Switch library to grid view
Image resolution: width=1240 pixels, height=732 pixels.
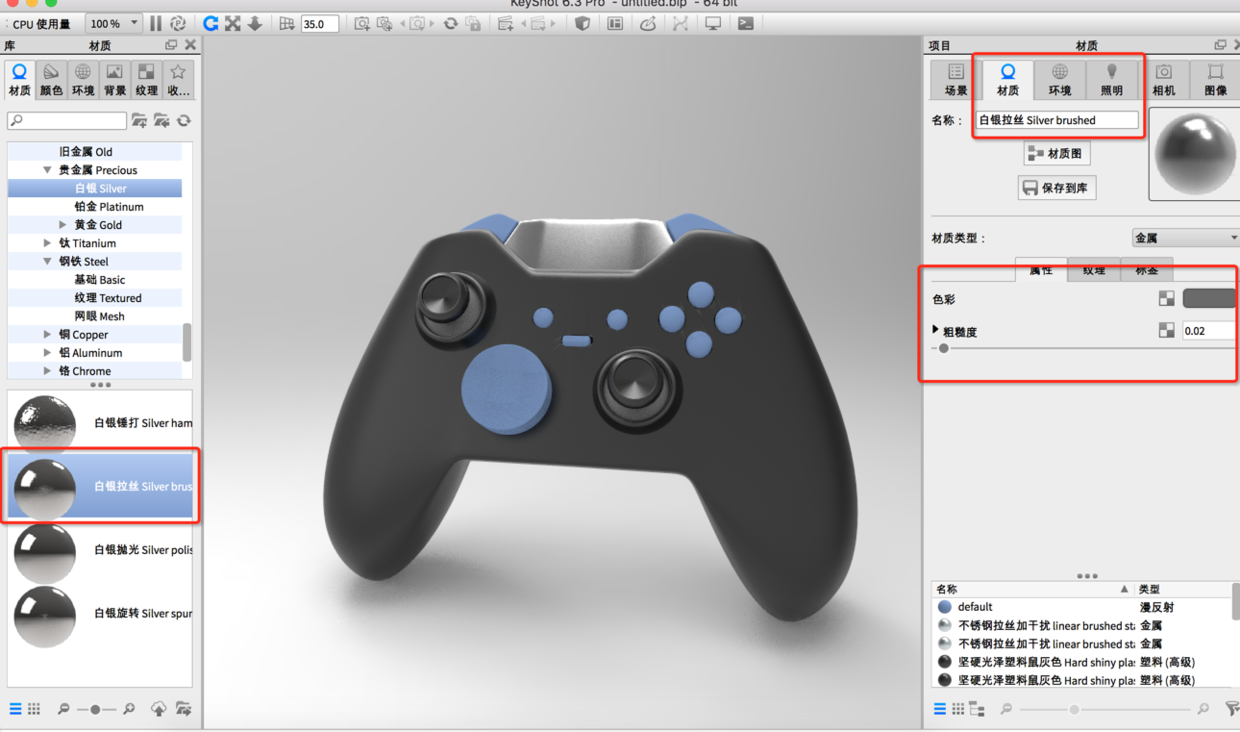34,709
